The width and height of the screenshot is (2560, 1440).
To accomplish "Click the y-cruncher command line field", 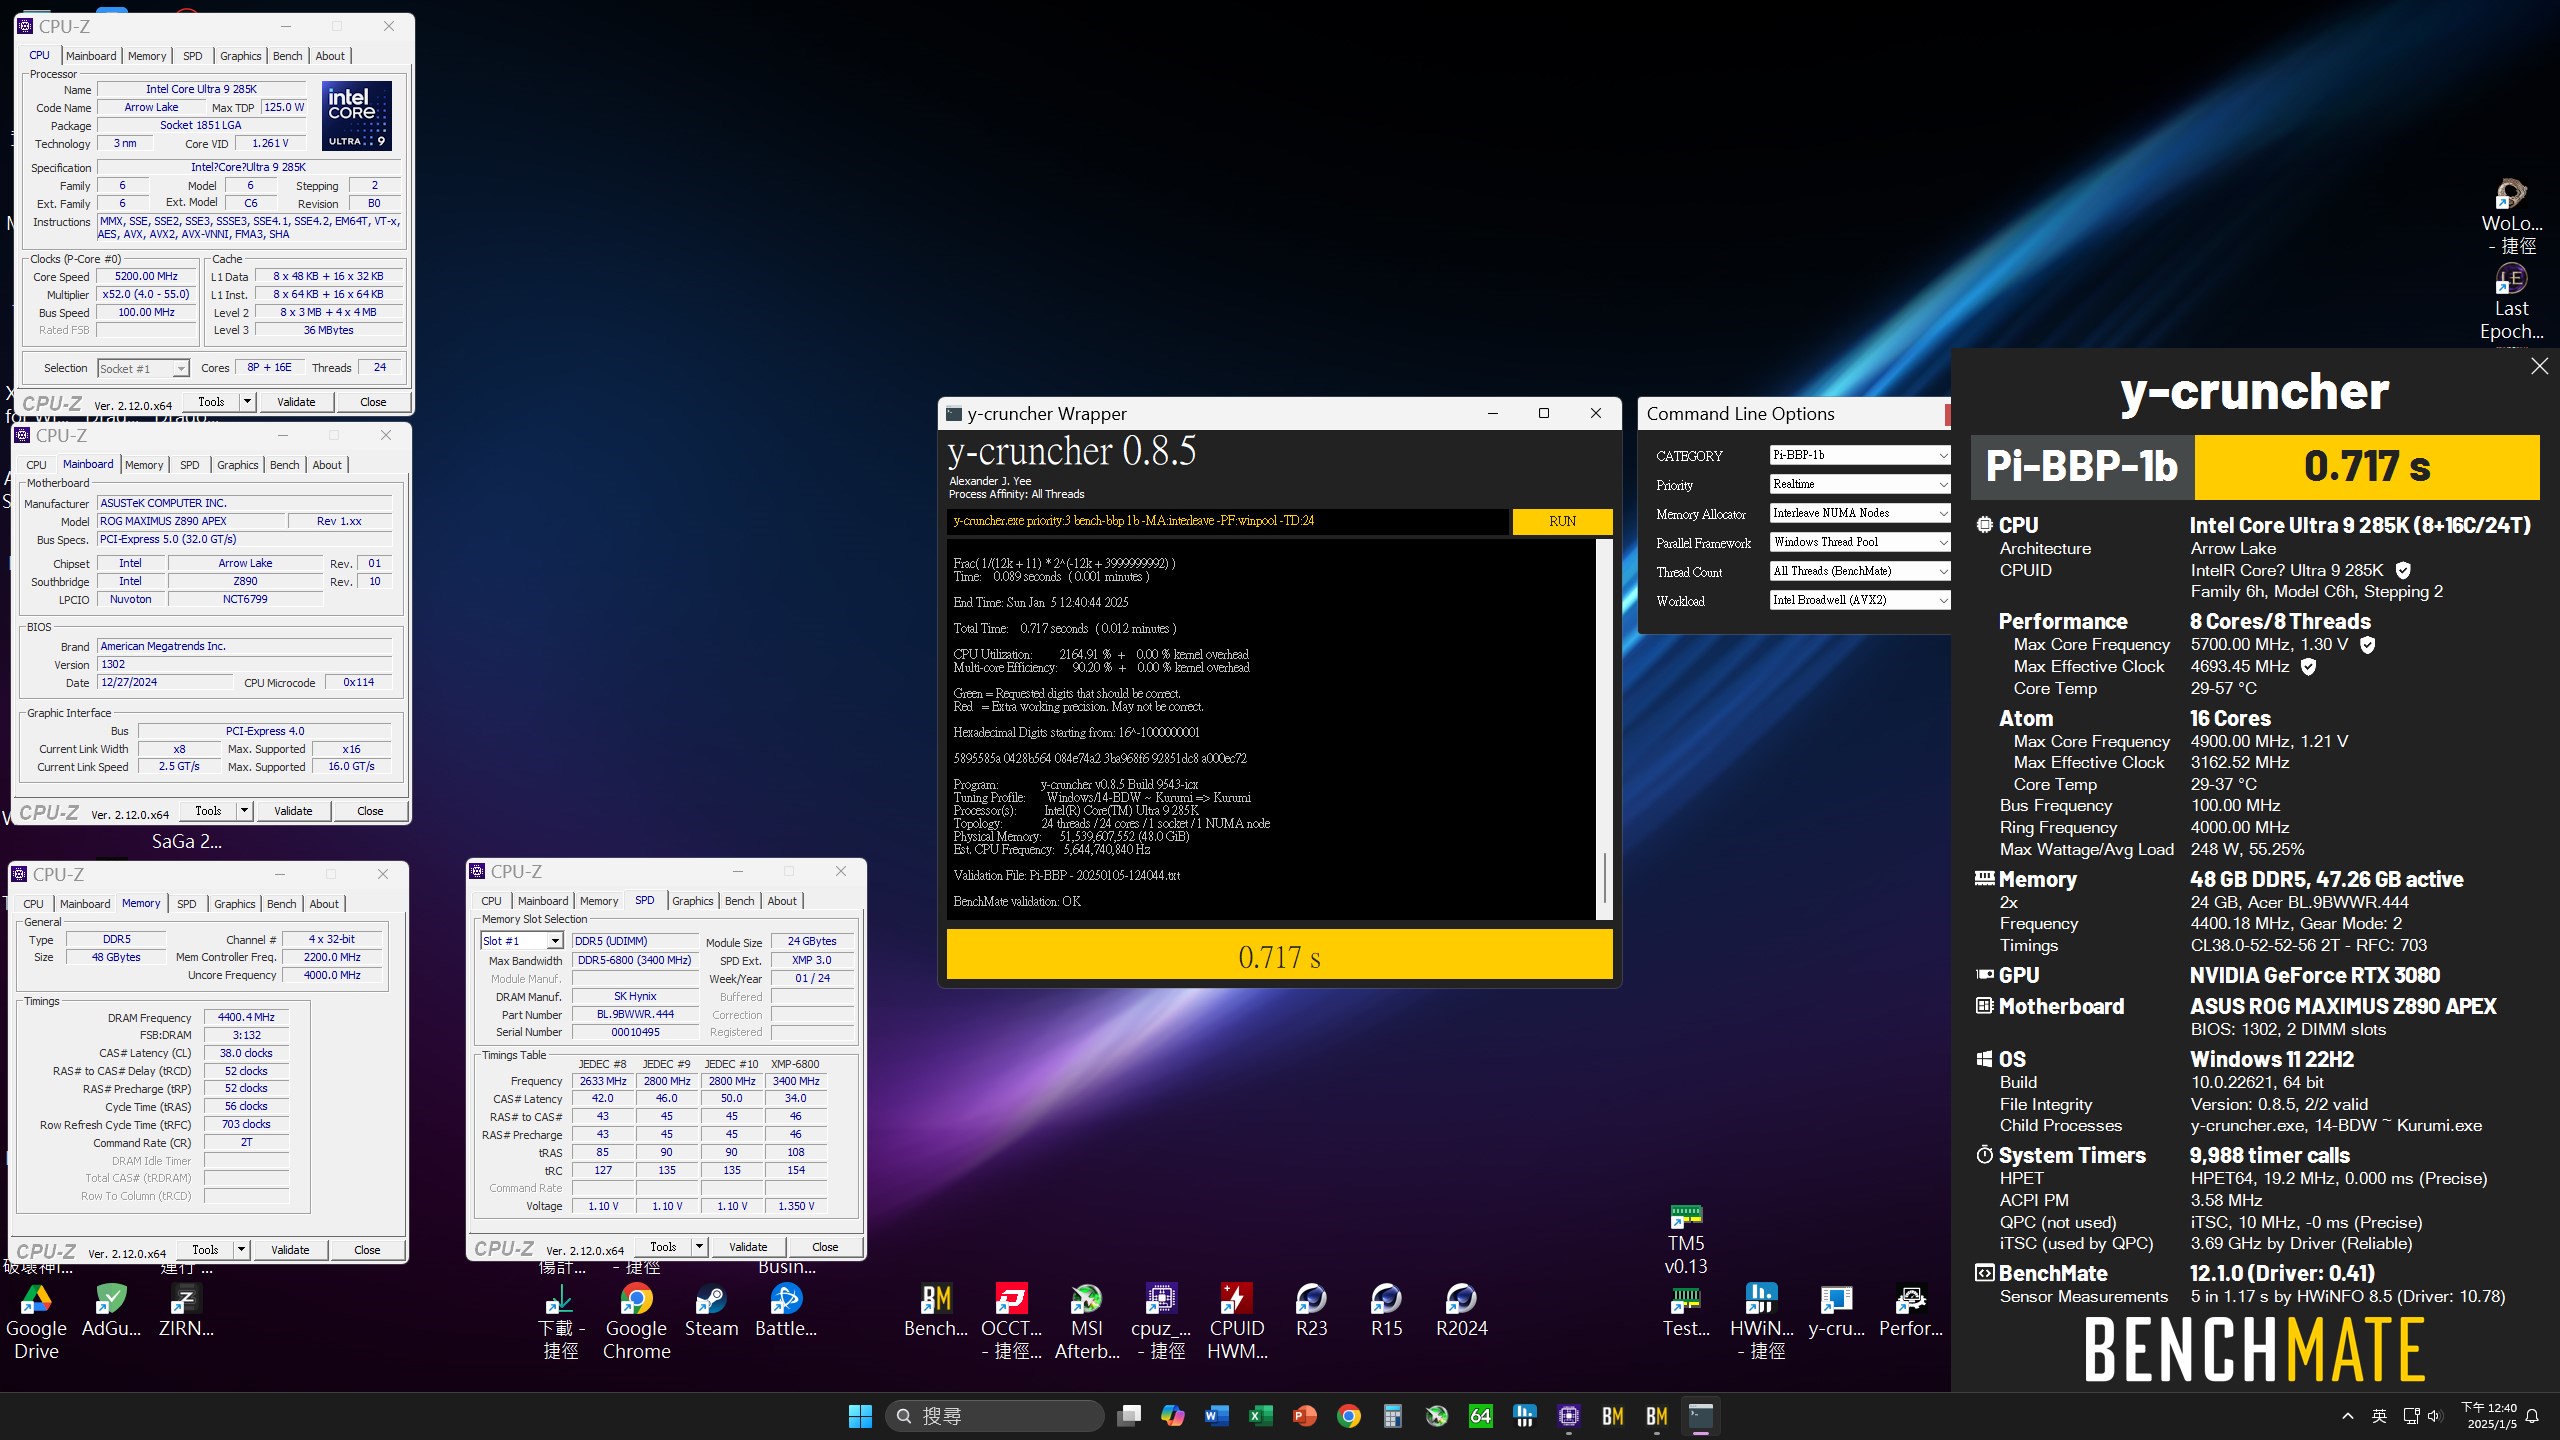I will tap(1227, 521).
